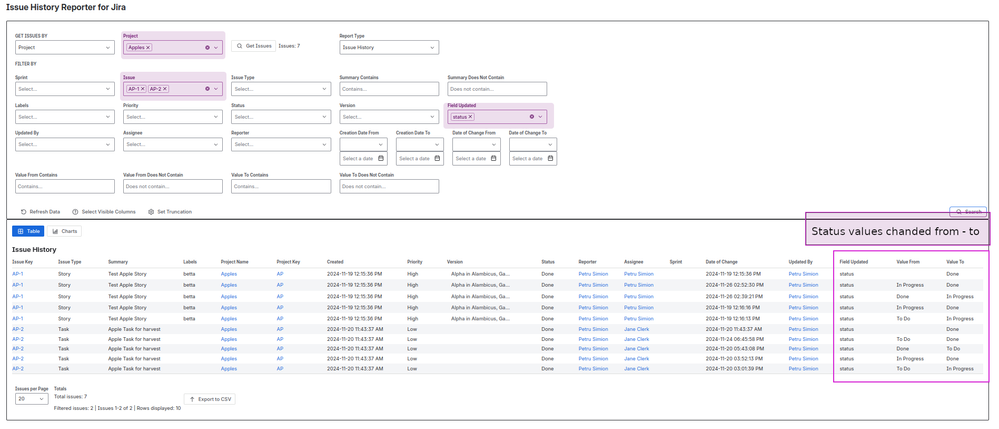Remove the AP-1 chip from Issue filter

click(143, 89)
